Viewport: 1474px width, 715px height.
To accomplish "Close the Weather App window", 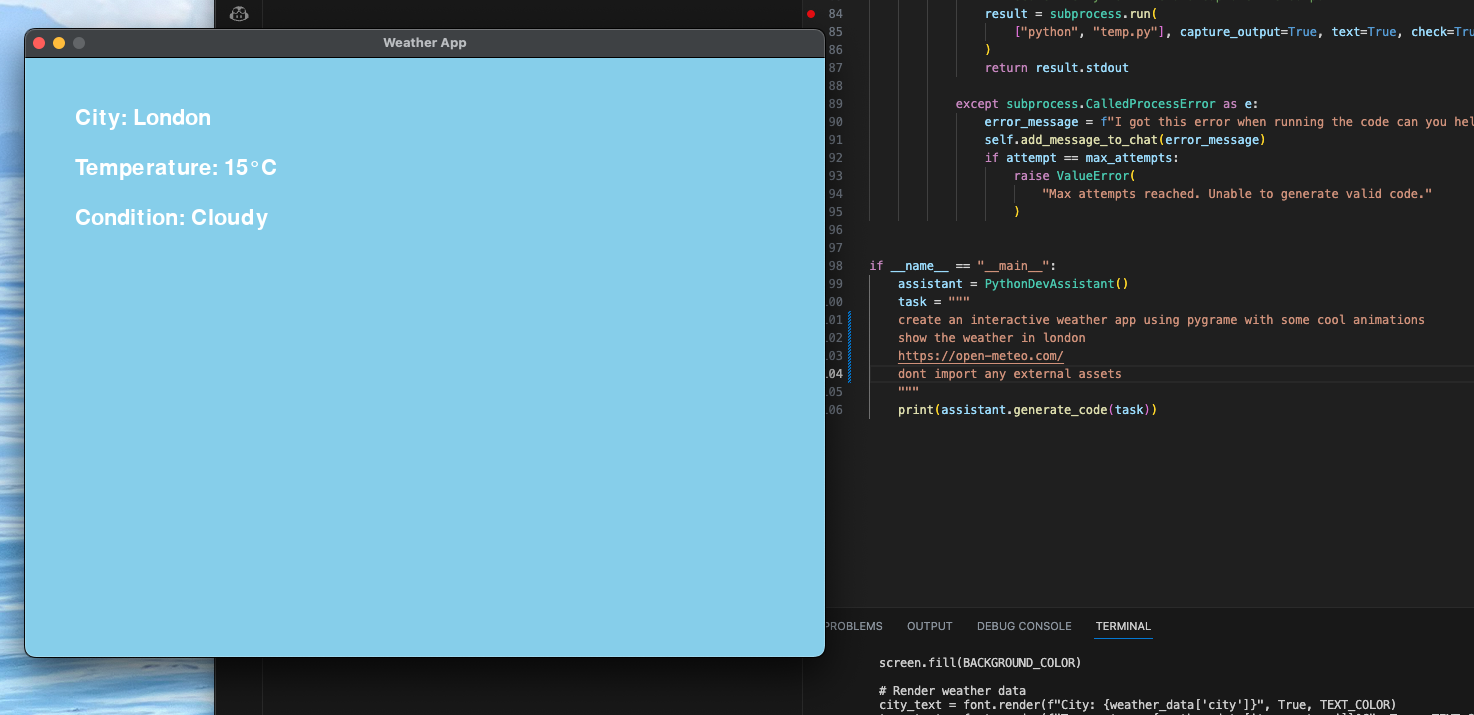I will [x=39, y=43].
